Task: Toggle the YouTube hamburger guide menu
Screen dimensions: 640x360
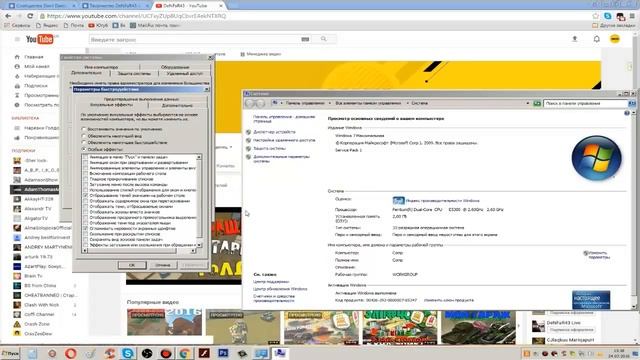Action: (17, 39)
